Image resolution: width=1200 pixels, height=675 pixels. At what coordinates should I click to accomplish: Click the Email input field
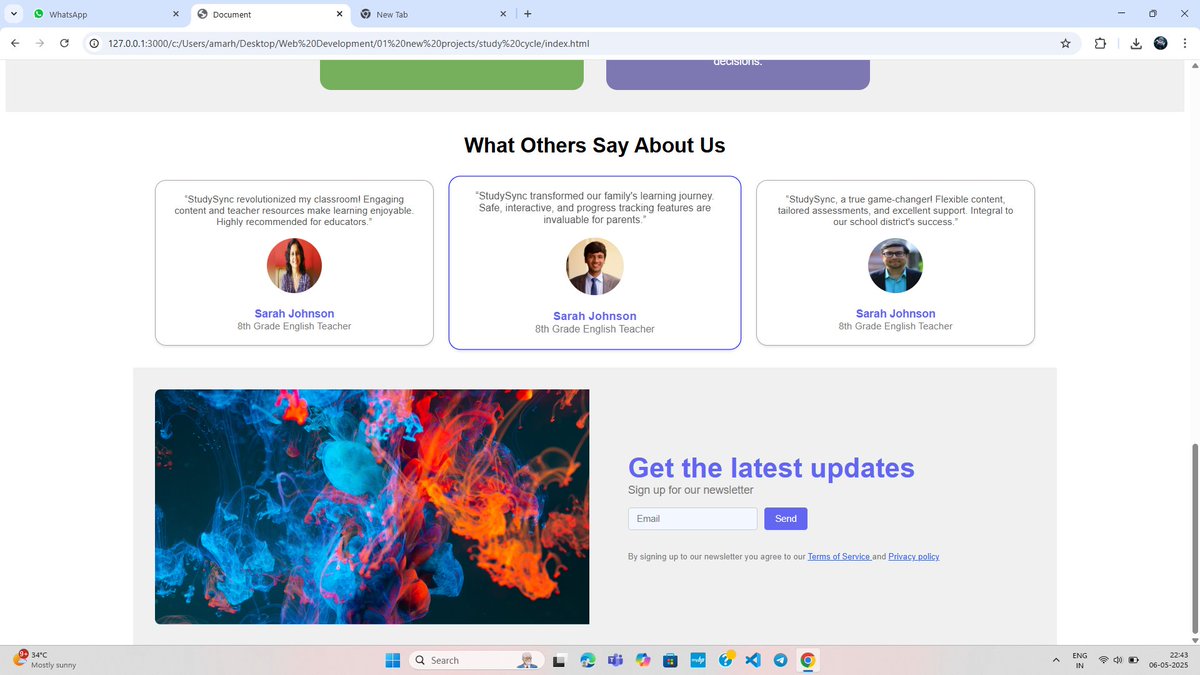click(692, 519)
